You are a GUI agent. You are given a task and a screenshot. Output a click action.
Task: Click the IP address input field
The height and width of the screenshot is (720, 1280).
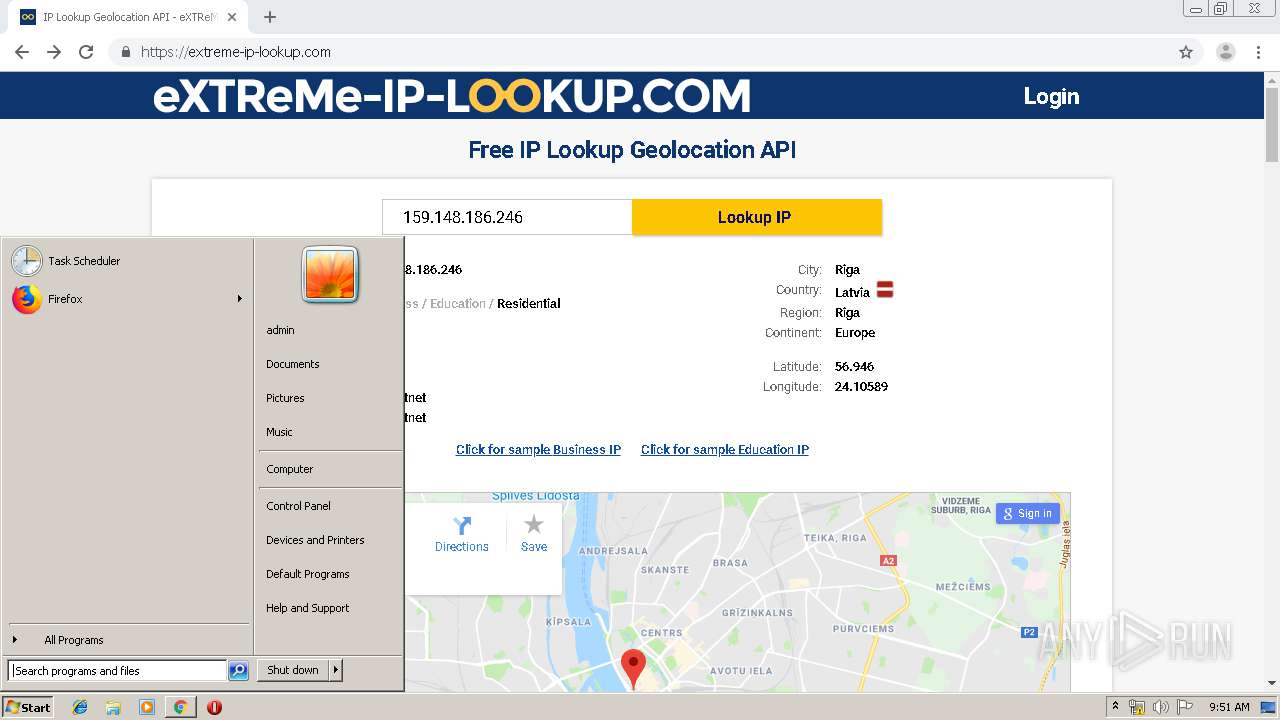pyautogui.click(x=507, y=217)
